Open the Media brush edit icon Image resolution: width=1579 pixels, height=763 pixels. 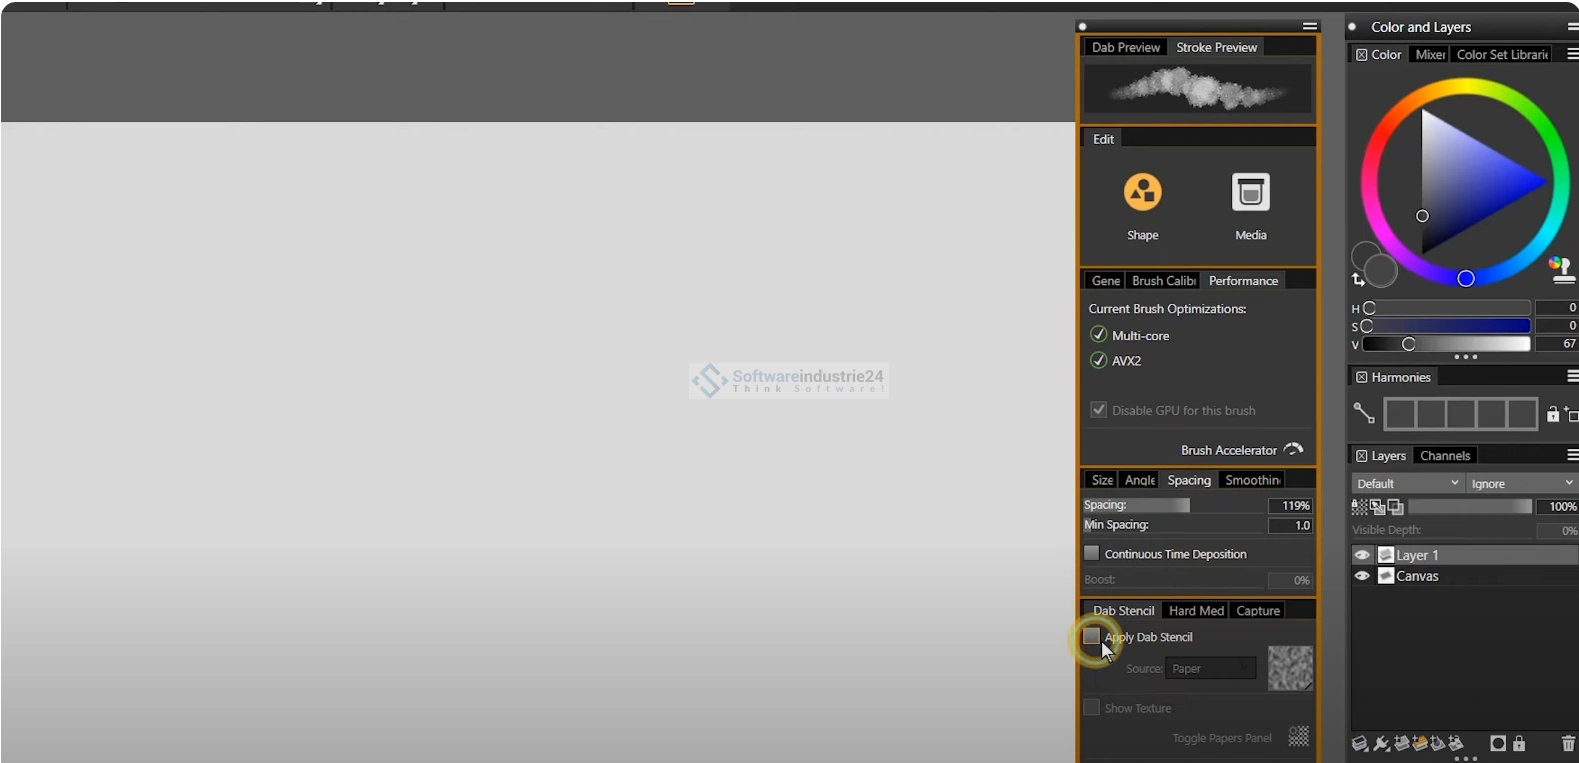pyautogui.click(x=1250, y=192)
